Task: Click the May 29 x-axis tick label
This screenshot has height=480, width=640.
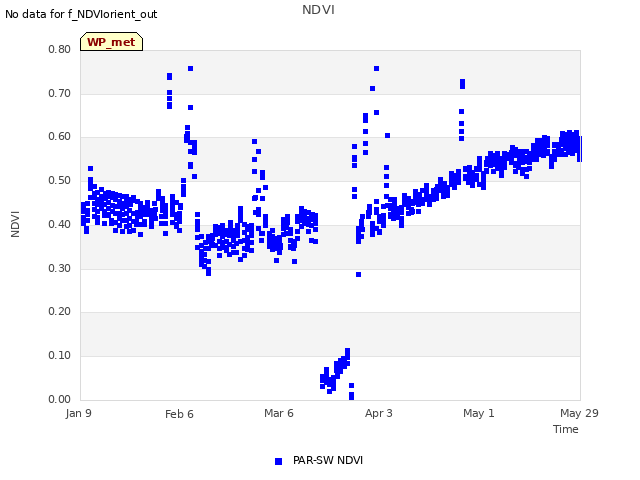Action: 579,413
